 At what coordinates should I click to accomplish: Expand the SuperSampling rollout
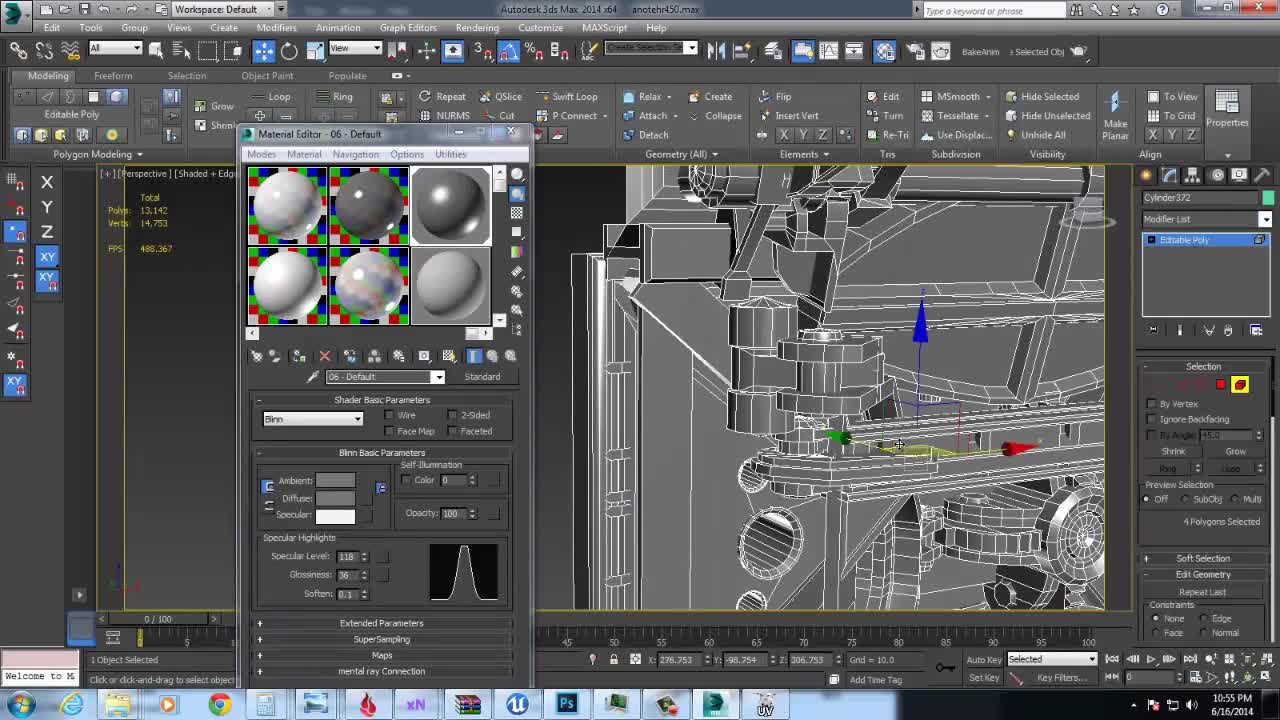point(382,639)
